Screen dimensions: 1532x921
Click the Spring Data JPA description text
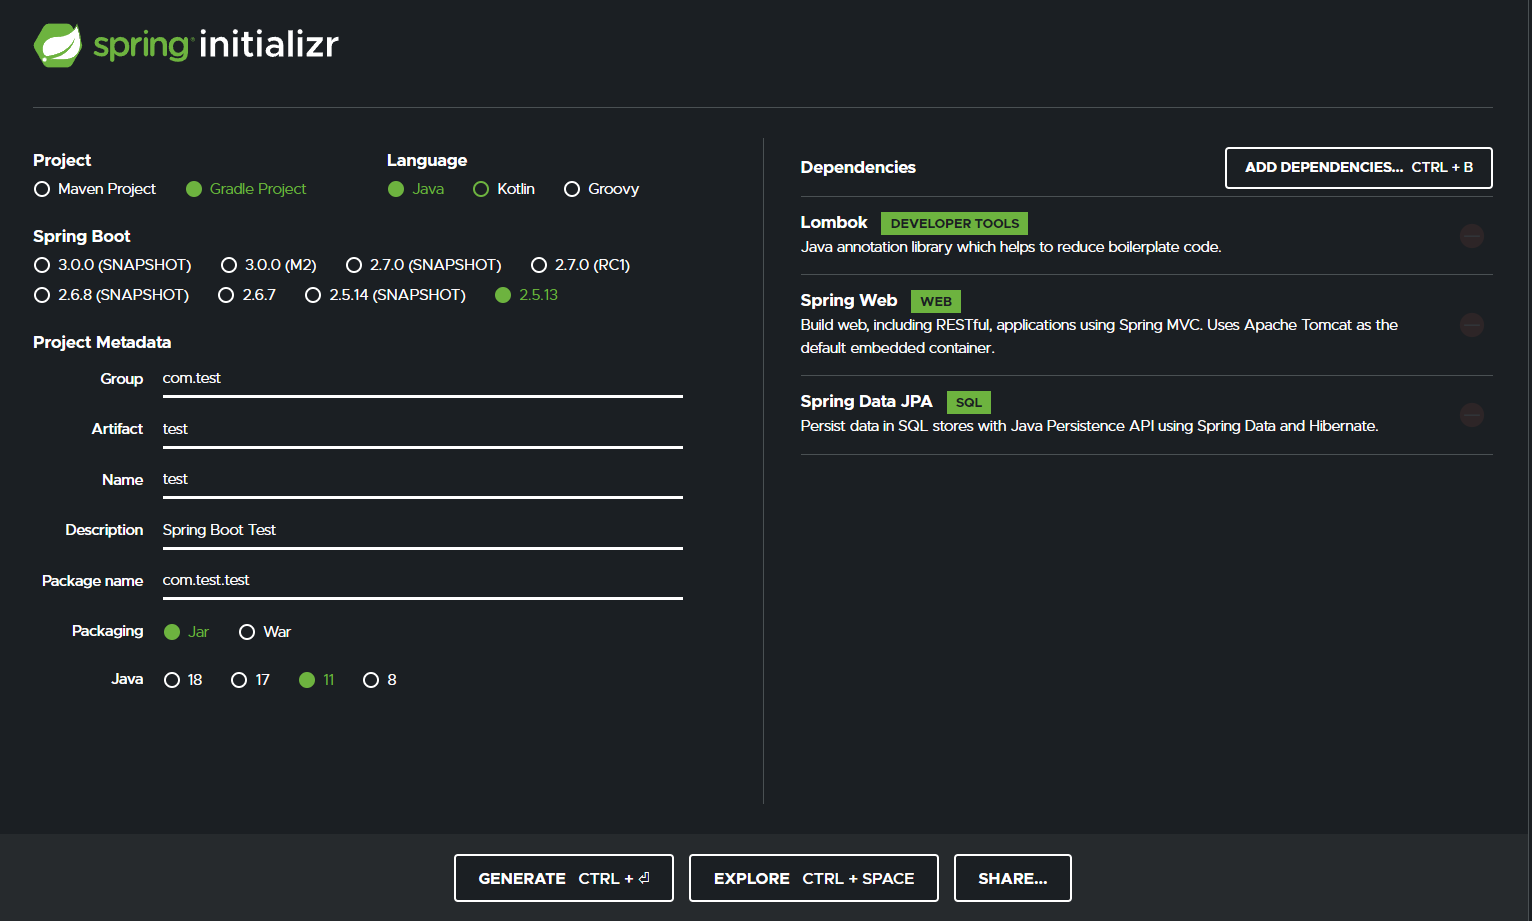1089,426
